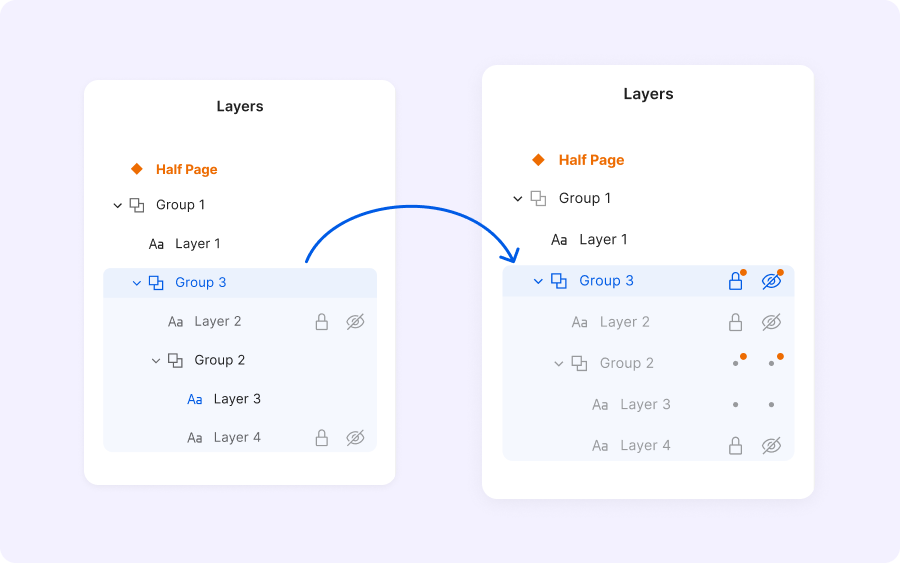Collapse Group 1 chevron in left panel
900x563 pixels.
point(117,206)
